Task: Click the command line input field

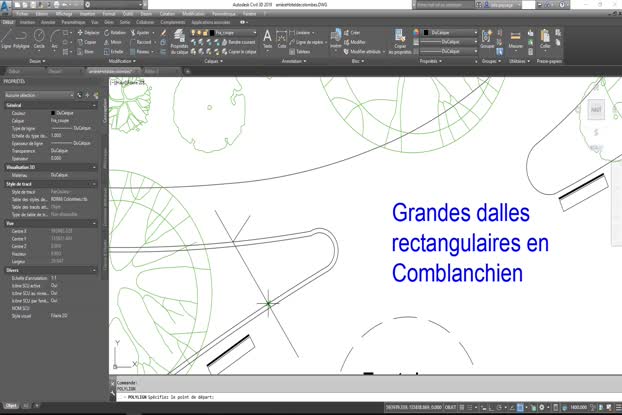Action: (x=369, y=397)
